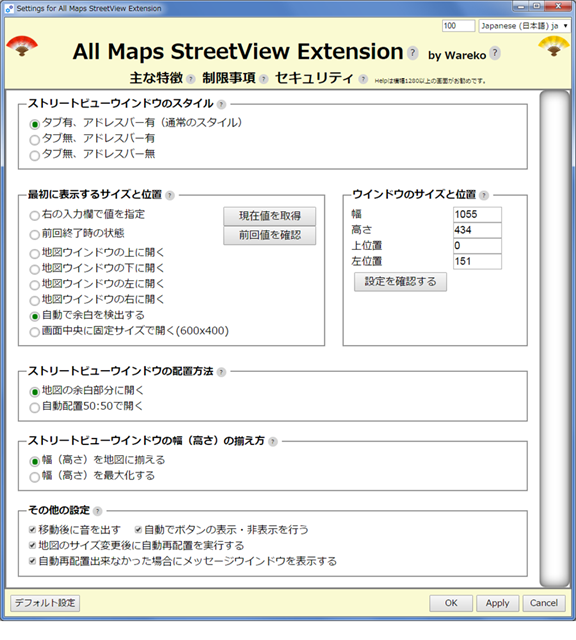Select 地図ウインドウの右に開く option

(x=35, y=300)
